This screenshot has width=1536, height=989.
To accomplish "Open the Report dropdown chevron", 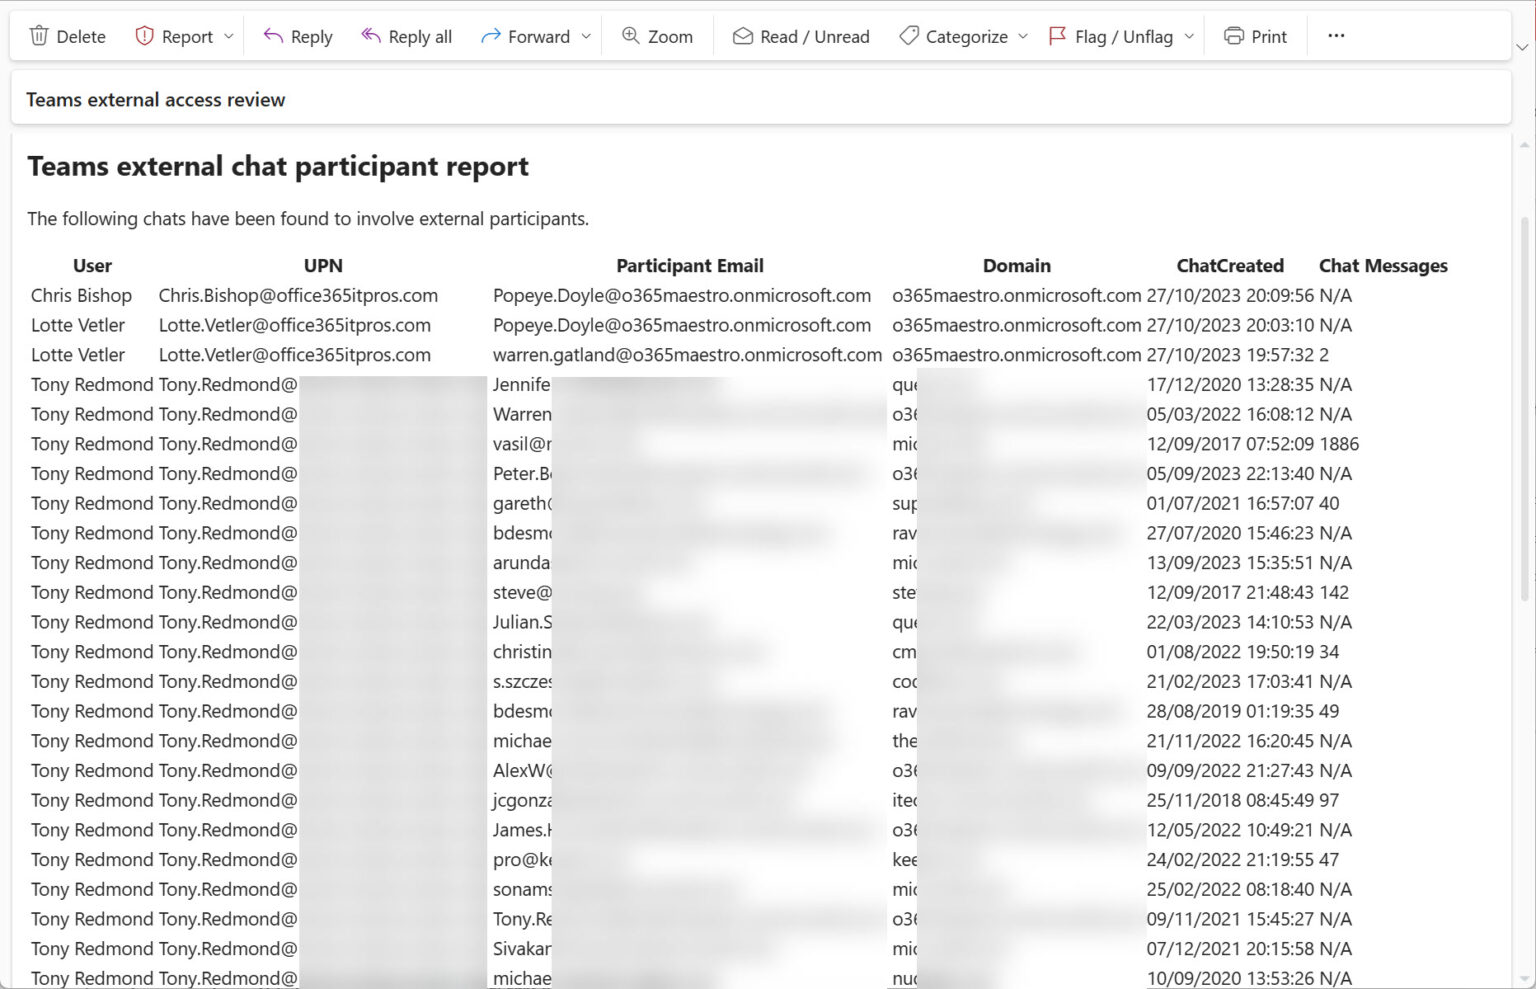I will tap(228, 37).
